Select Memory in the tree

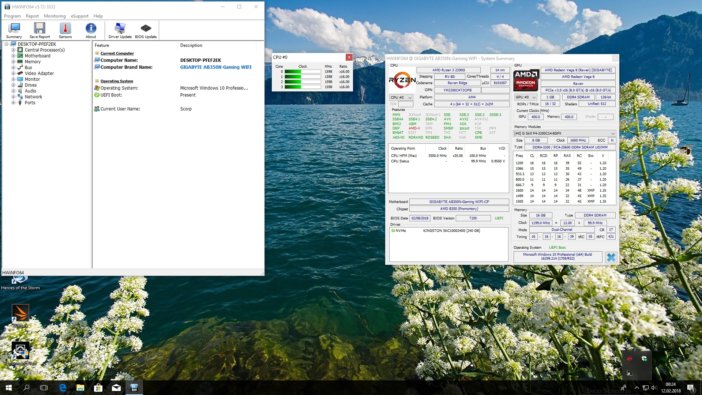tap(32, 62)
